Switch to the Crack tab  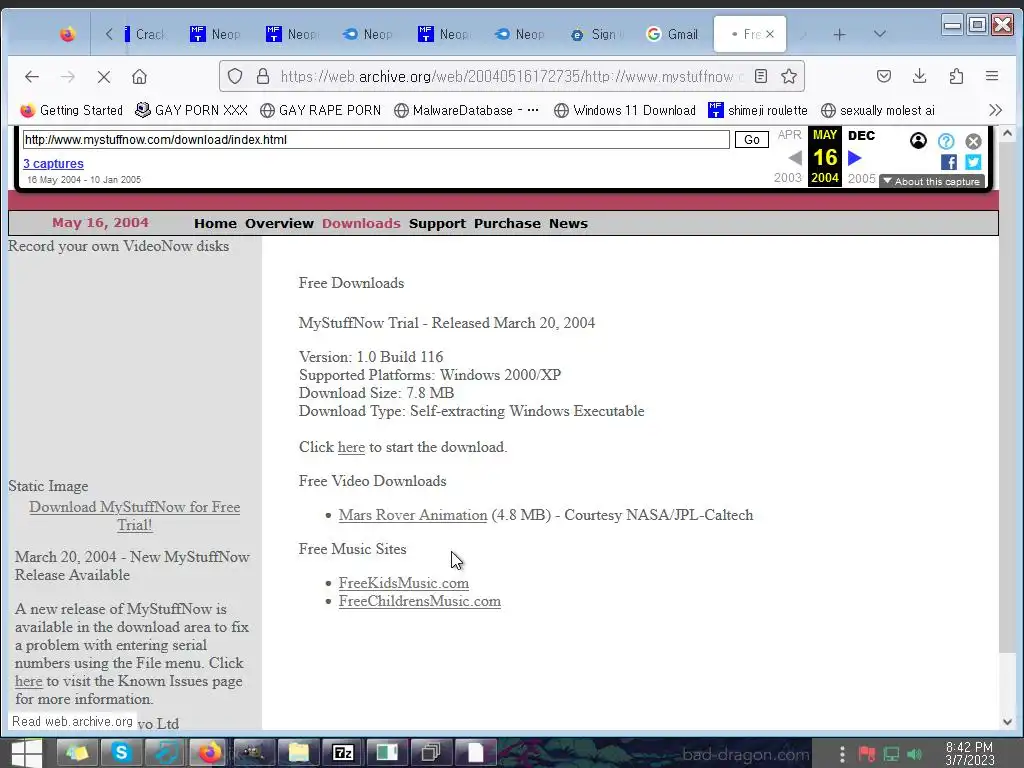[145, 34]
